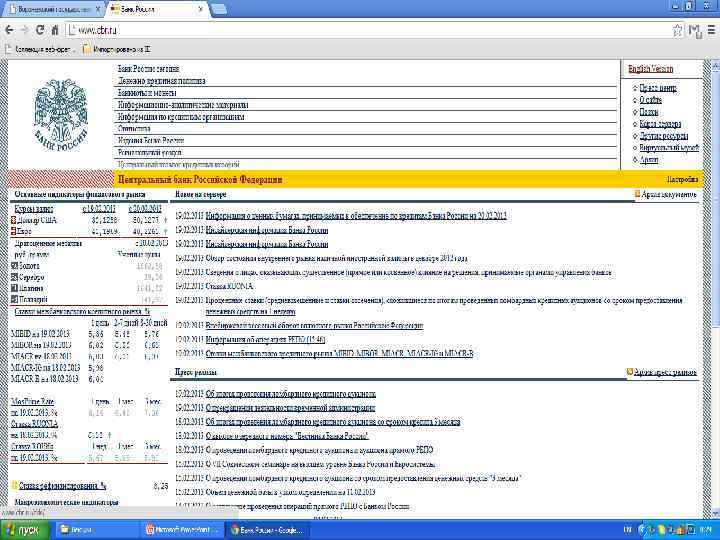Open the Windows Пуск start button
720x540 pixels.
click(23, 530)
